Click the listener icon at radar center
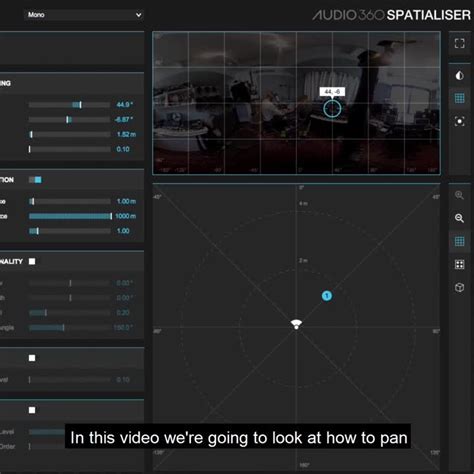Screen dimensions: 474x474 point(296,324)
